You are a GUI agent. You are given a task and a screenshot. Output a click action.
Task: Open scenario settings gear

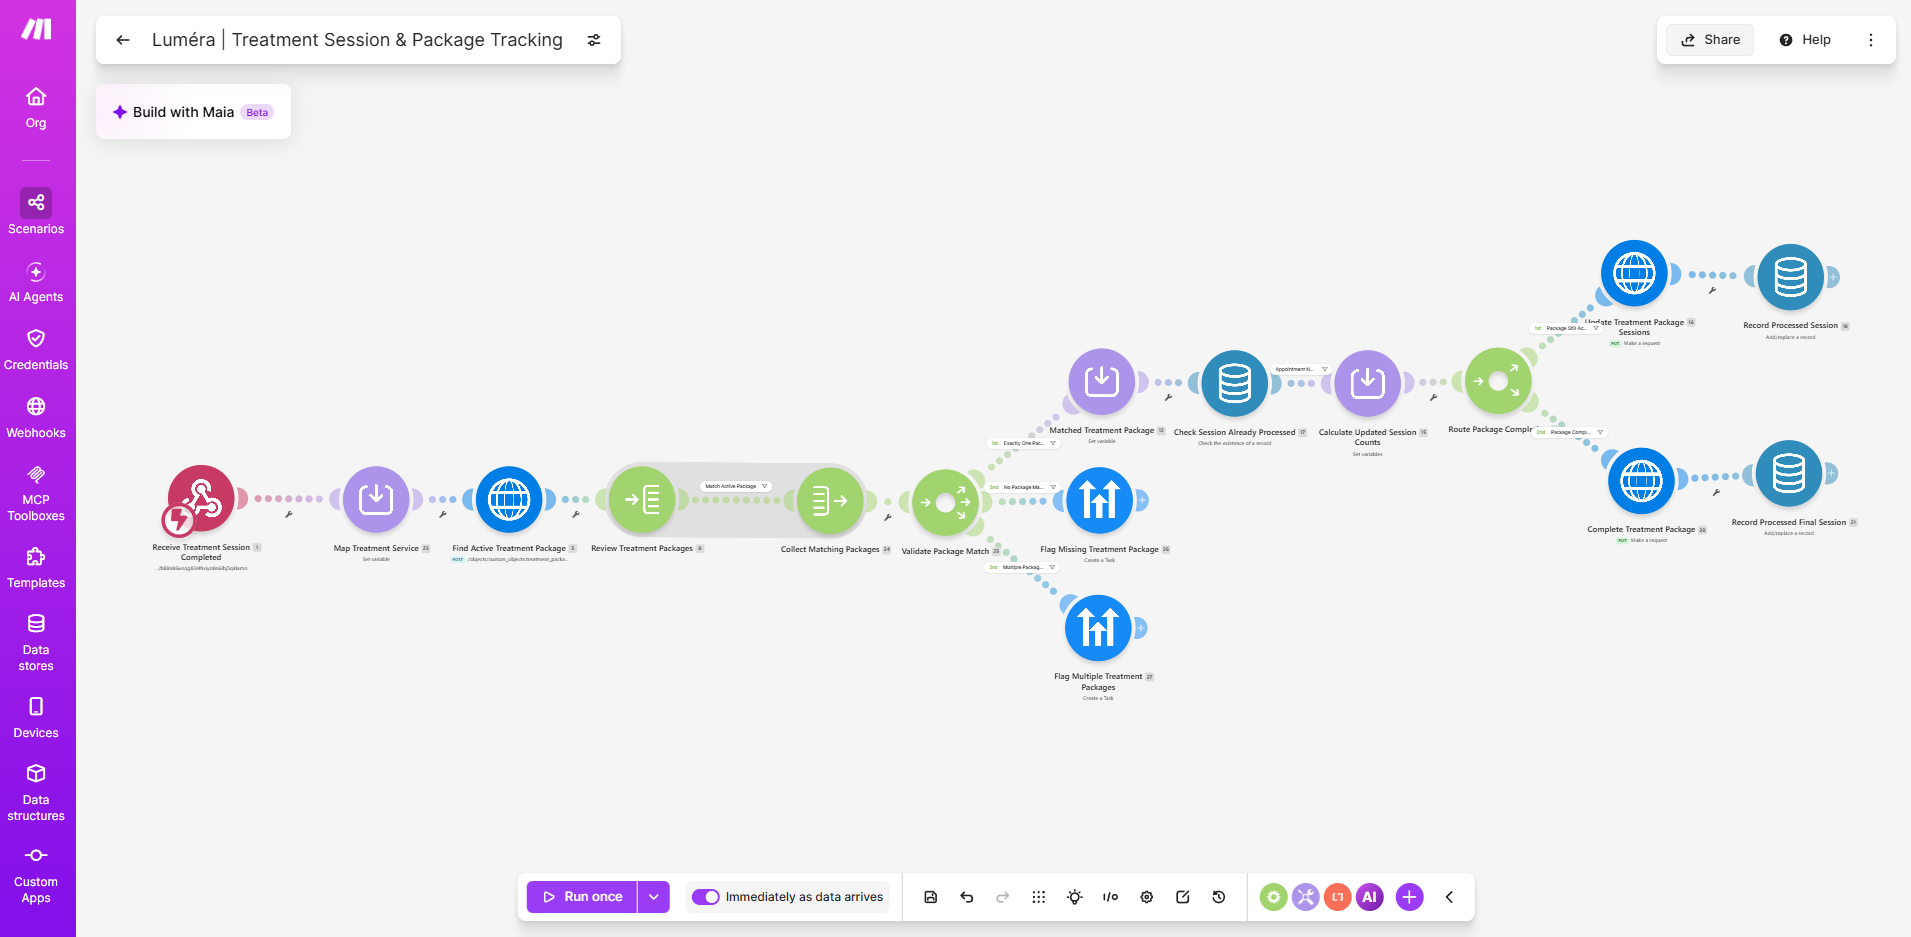[x=1147, y=897]
